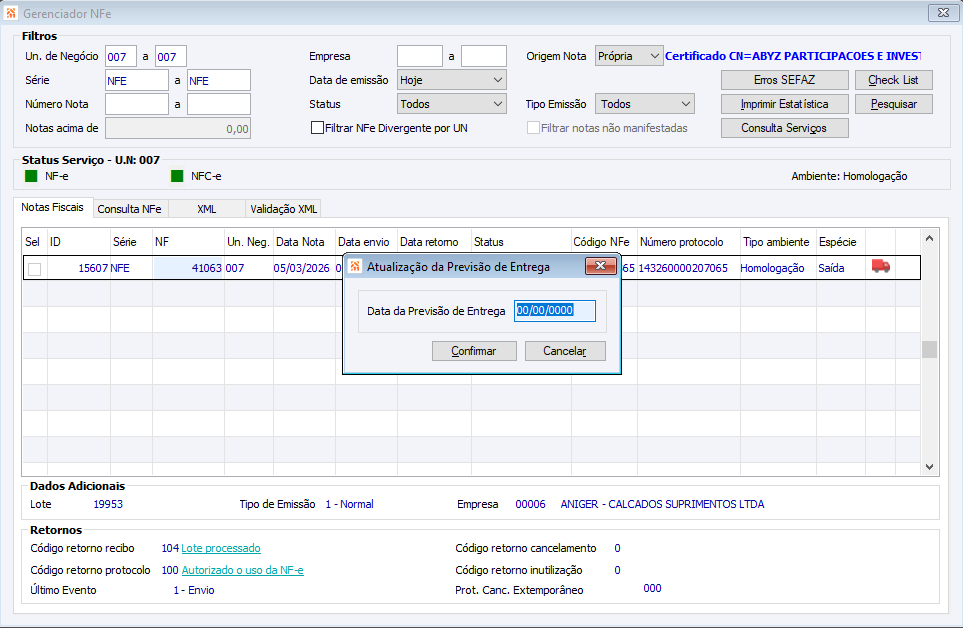The height and width of the screenshot is (628, 963).
Task: Click the Código NFe column header
Action: coord(604,242)
